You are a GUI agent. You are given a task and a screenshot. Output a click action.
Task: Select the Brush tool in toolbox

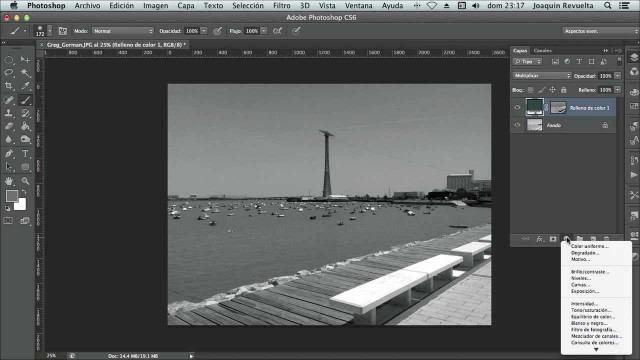(25, 100)
